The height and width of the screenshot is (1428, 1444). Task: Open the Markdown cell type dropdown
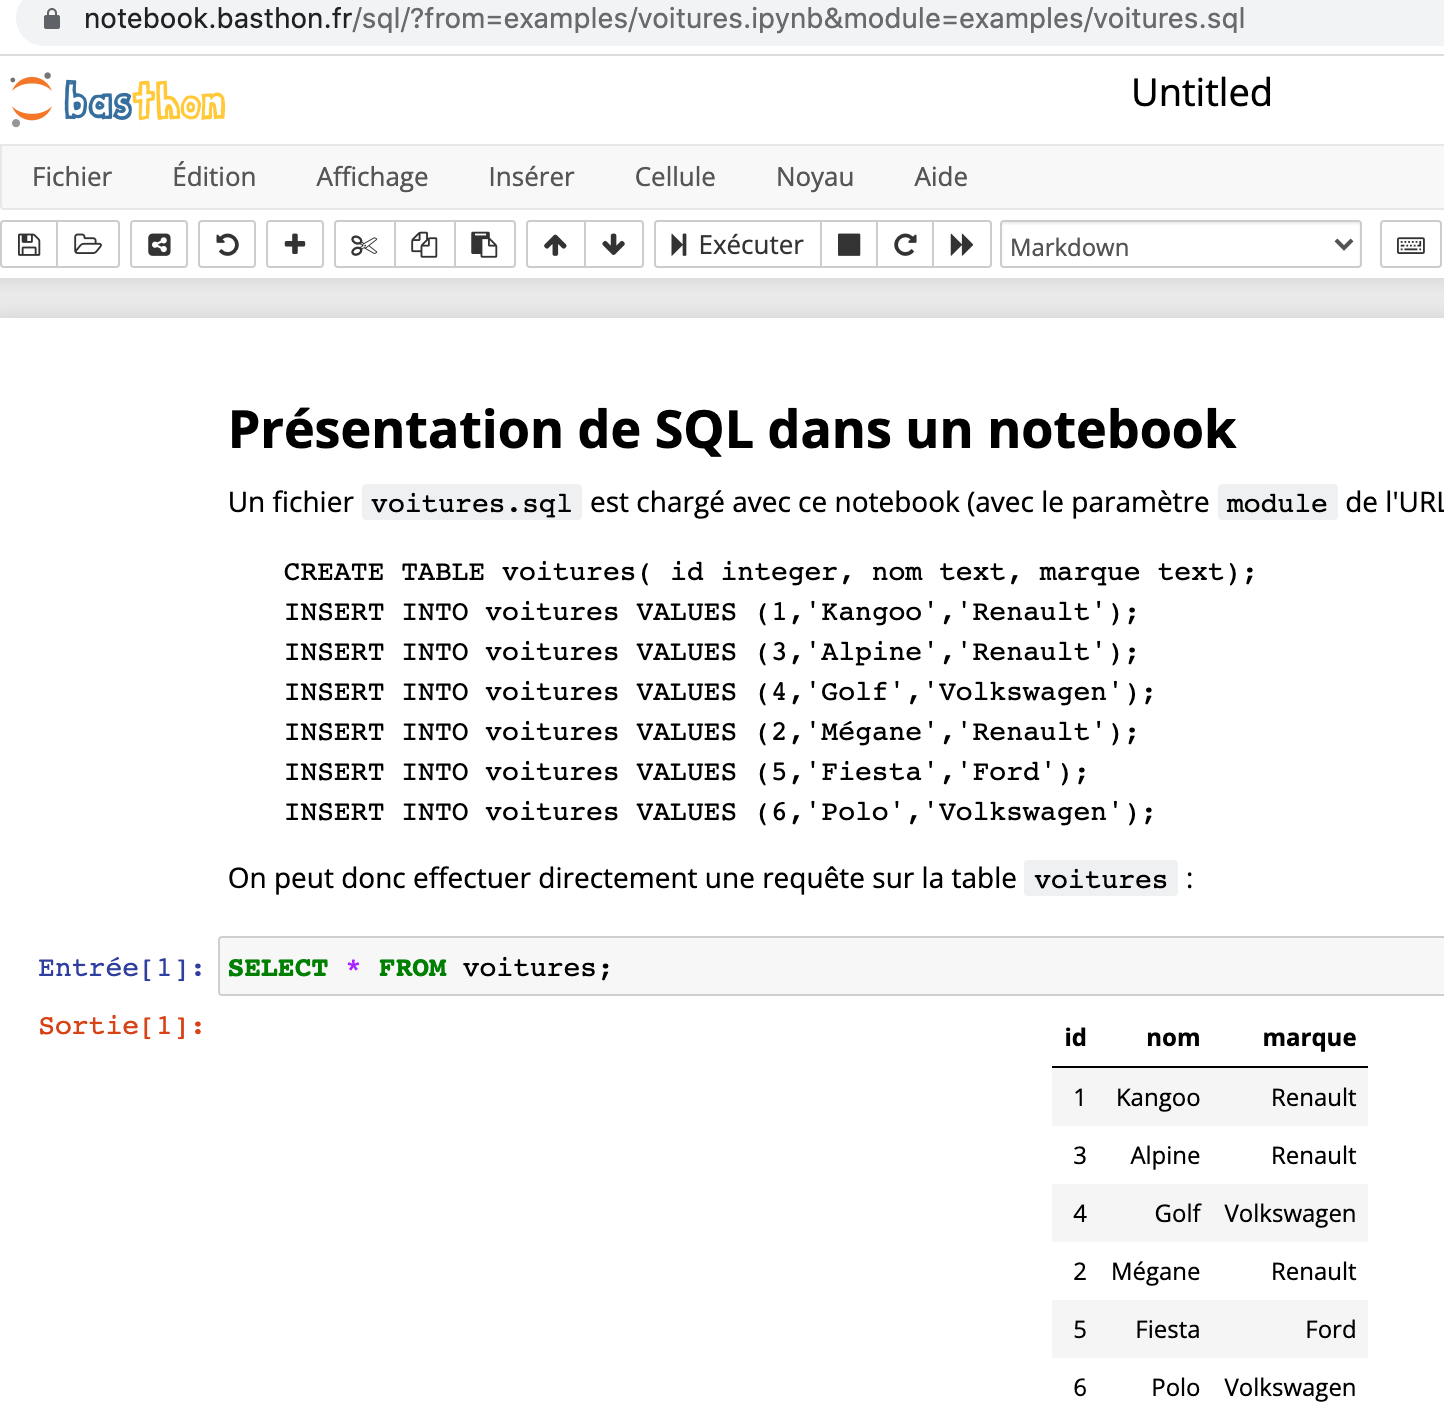click(1180, 246)
